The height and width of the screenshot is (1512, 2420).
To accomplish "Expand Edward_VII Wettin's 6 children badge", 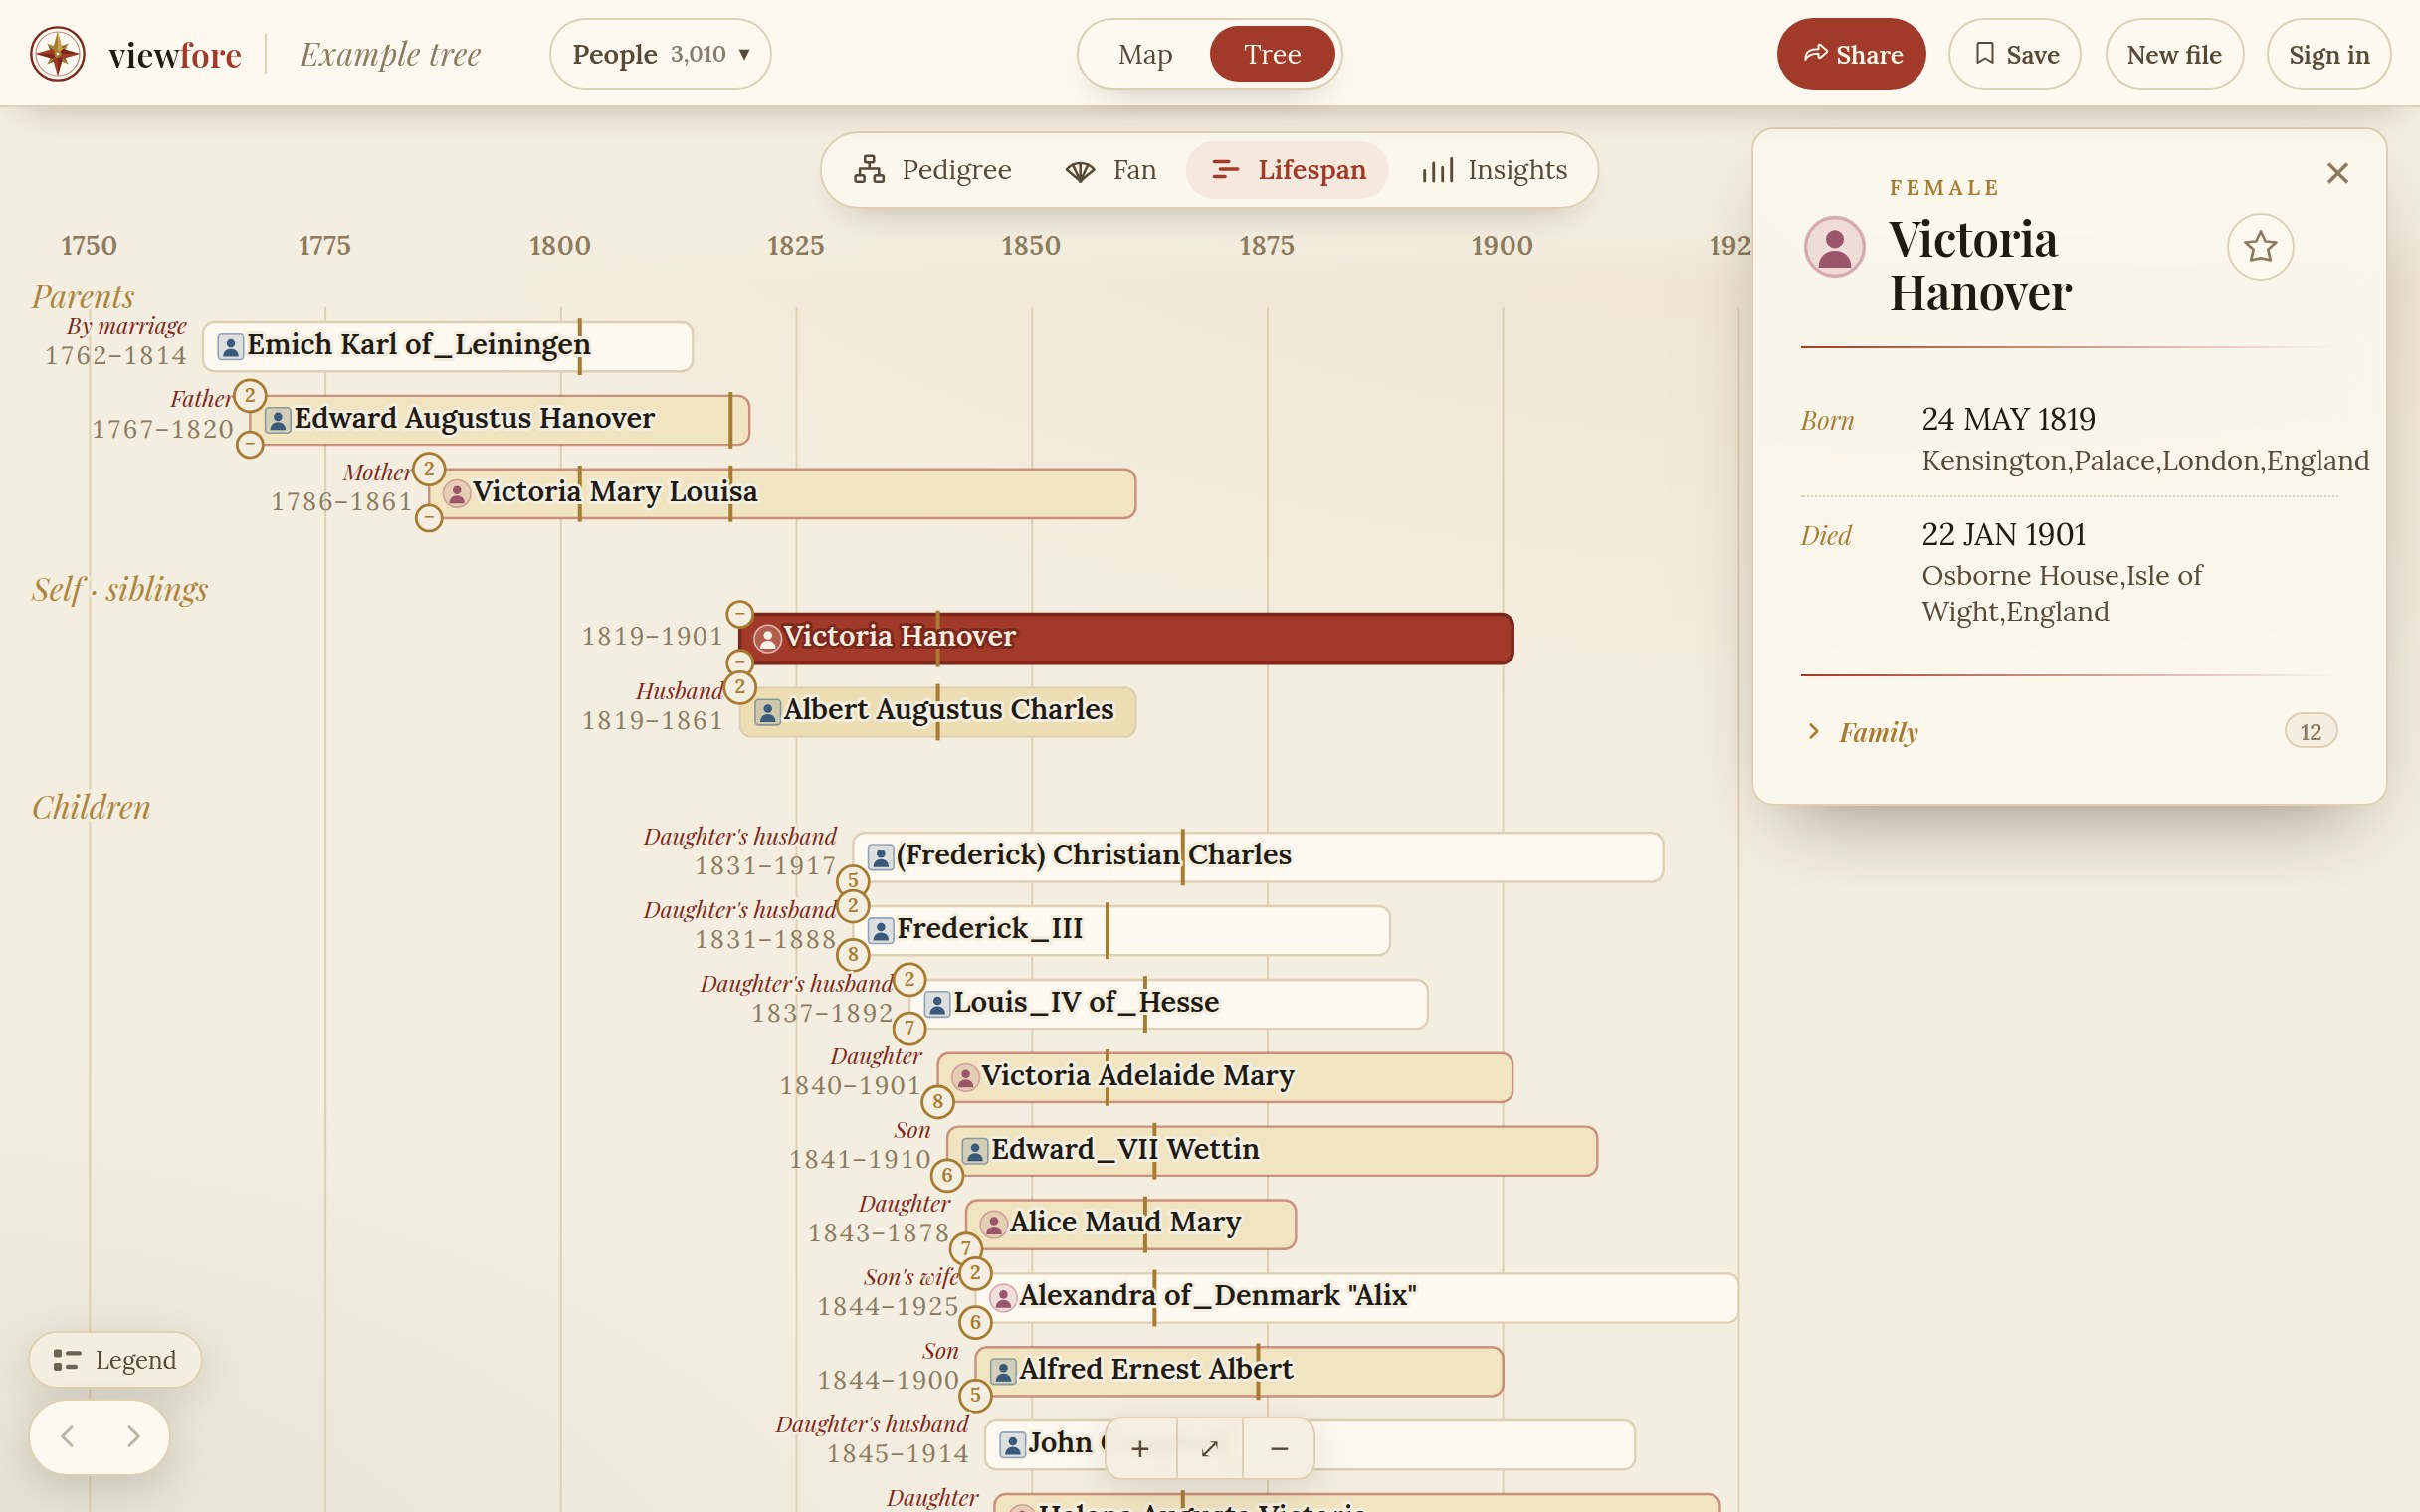I will pyautogui.click(x=947, y=1175).
